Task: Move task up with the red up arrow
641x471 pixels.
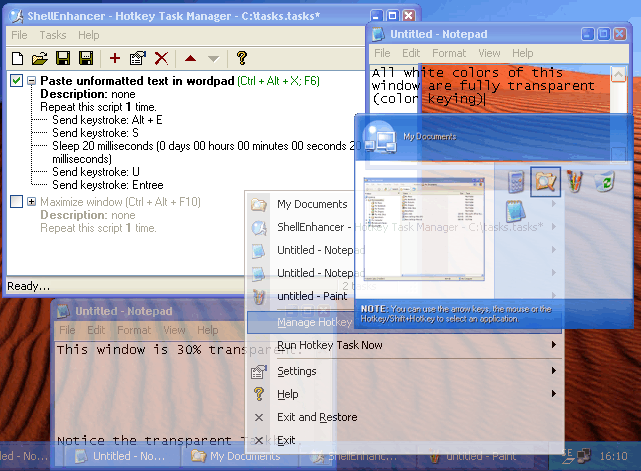Action: coord(190,58)
